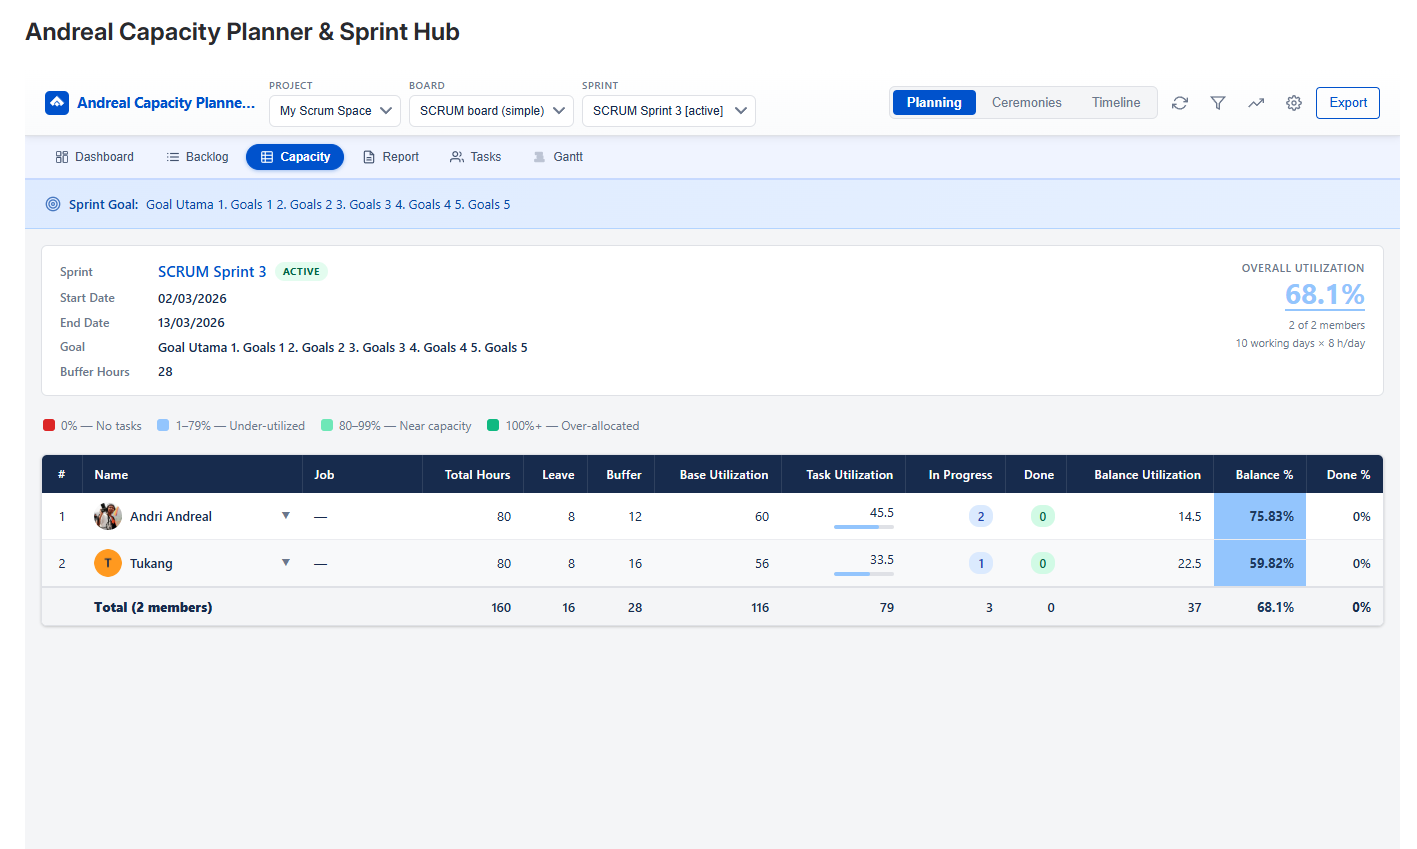
Task: Click the trend chart icon in the toolbar
Action: click(1256, 102)
